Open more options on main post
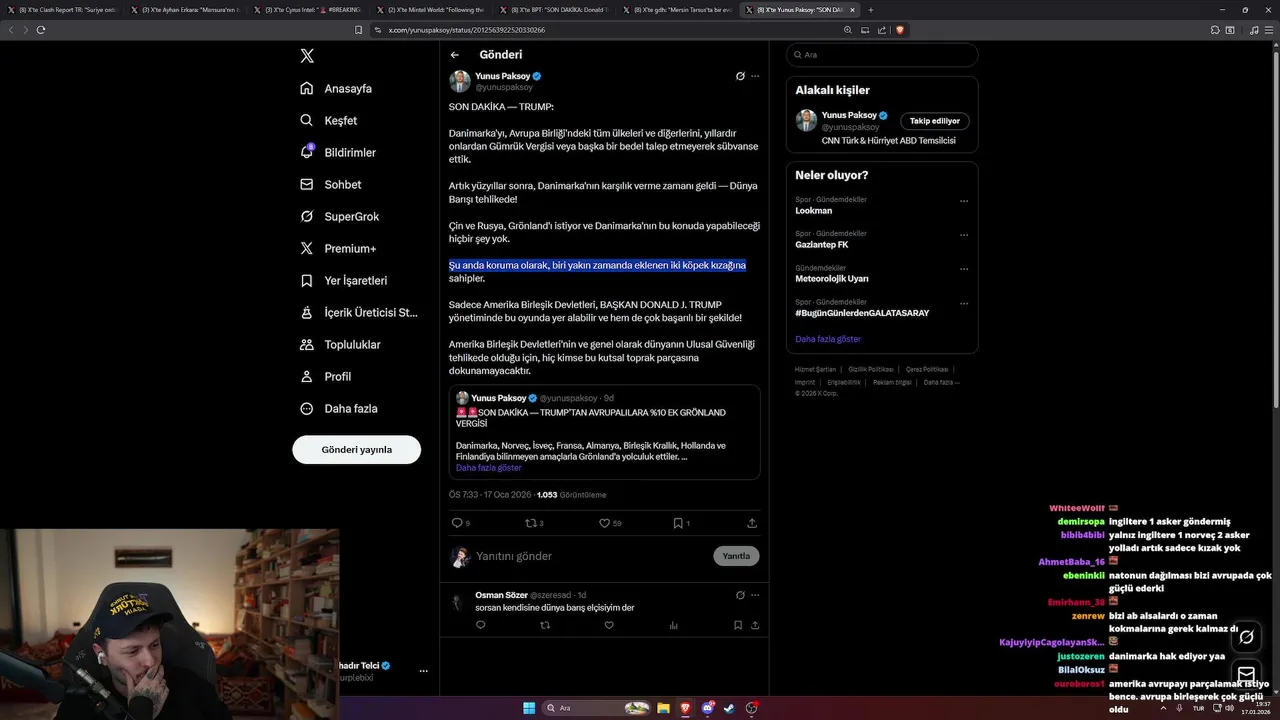Viewport: 1280px width, 720px height. (x=755, y=76)
